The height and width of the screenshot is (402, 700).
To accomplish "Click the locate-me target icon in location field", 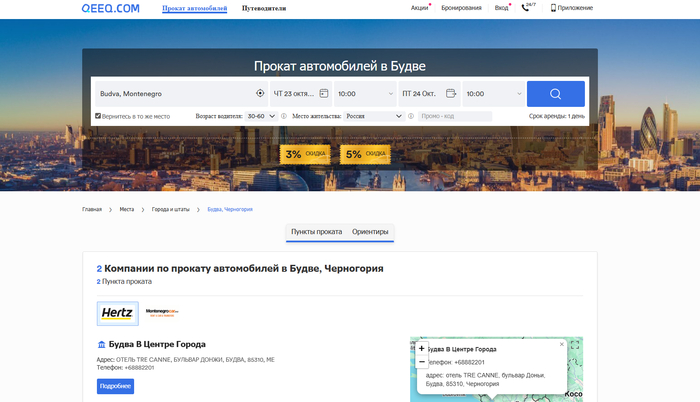I will click(260, 94).
